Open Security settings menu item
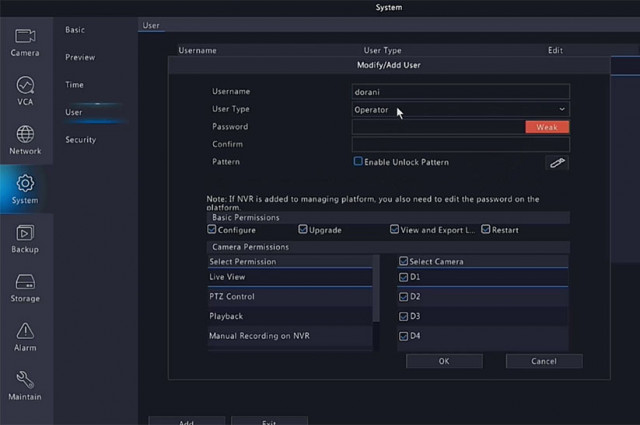Image resolution: width=640 pixels, height=425 pixels. pyautogui.click(x=81, y=140)
